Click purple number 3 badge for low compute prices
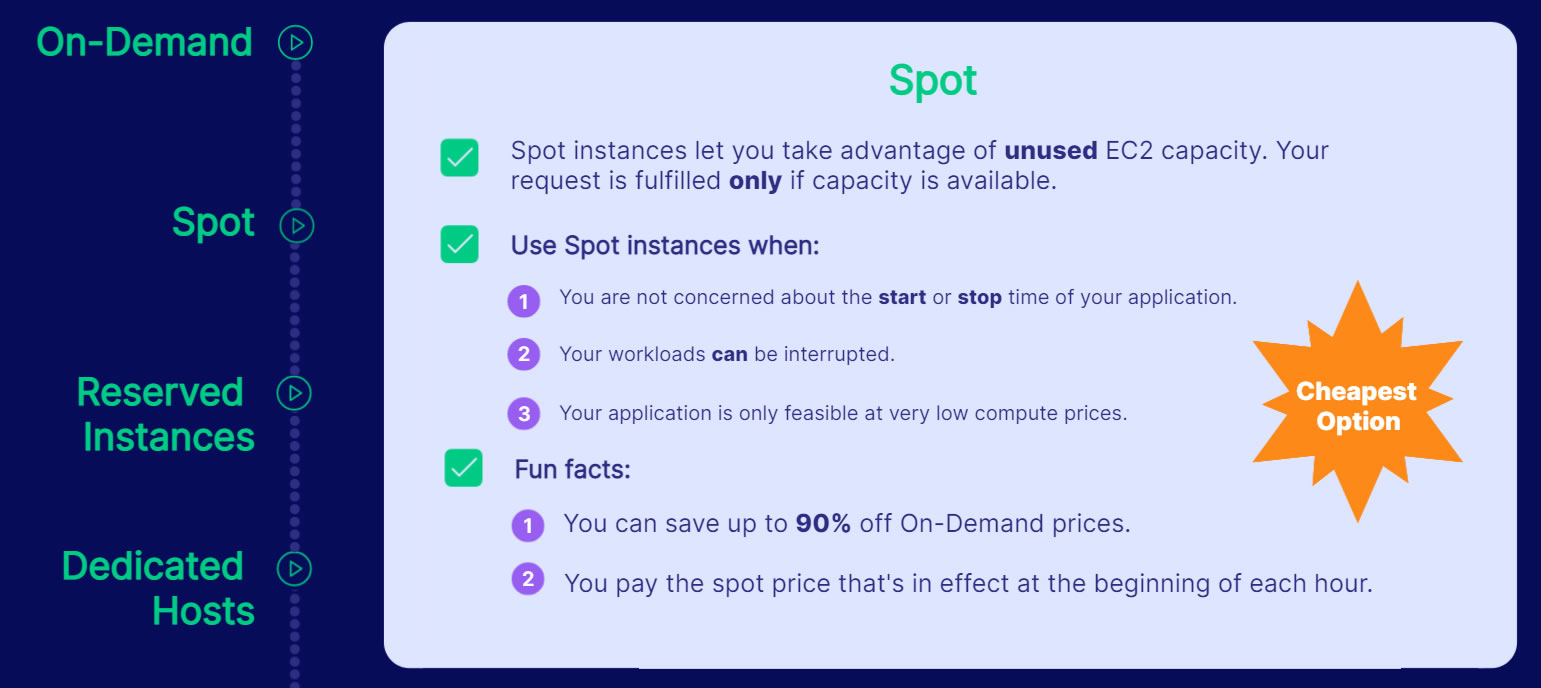The width and height of the screenshot is (1541, 688). click(523, 413)
